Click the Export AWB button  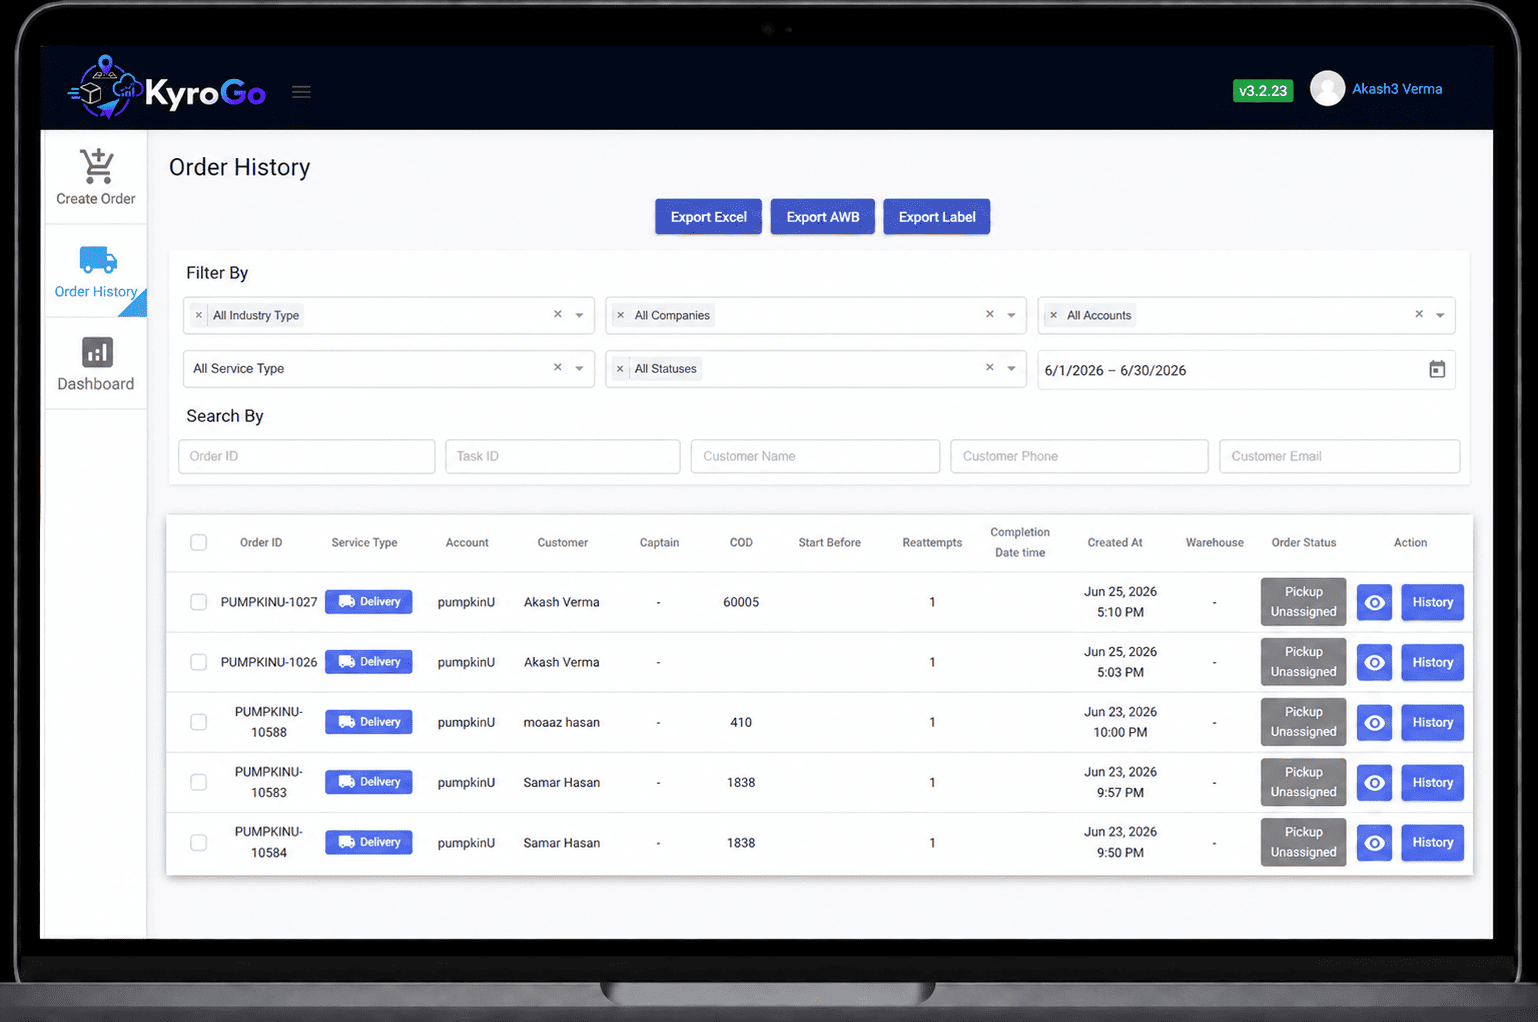823,217
